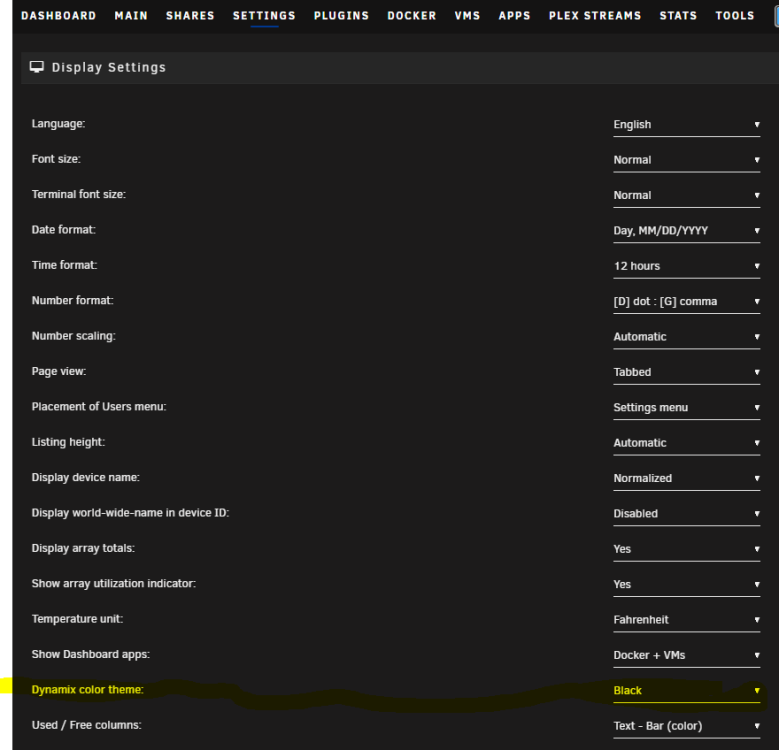This screenshot has width=779, height=750.
Task: Open the Number scaling dropdown
Action: click(x=687, y=337)
